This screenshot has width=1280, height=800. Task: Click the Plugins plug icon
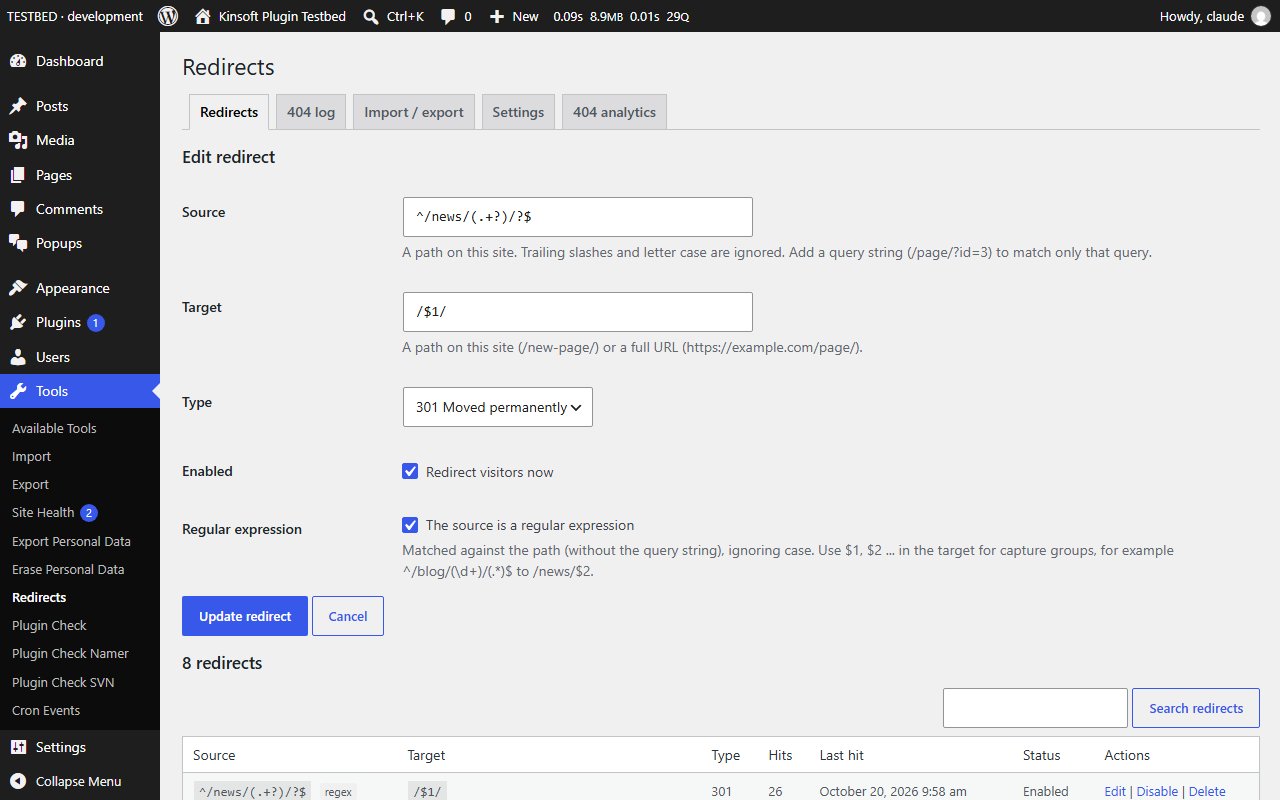[x=18, y=322]
